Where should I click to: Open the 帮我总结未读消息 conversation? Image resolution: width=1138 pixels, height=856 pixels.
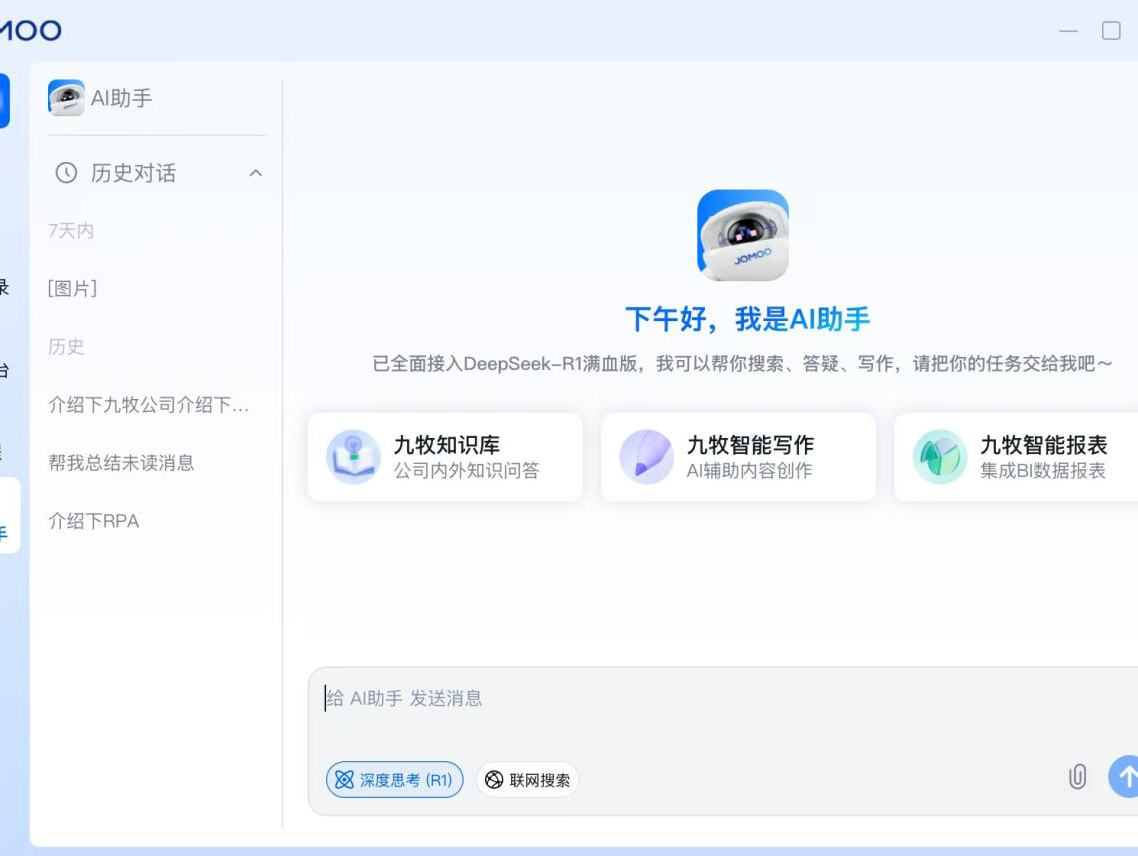[121, 462]
